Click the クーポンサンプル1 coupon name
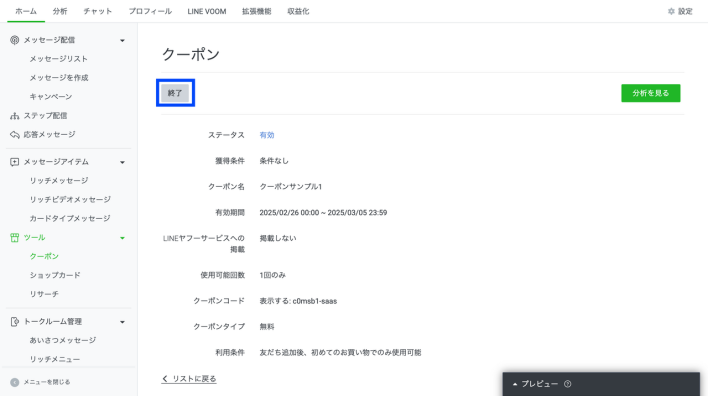 (291, 186)
